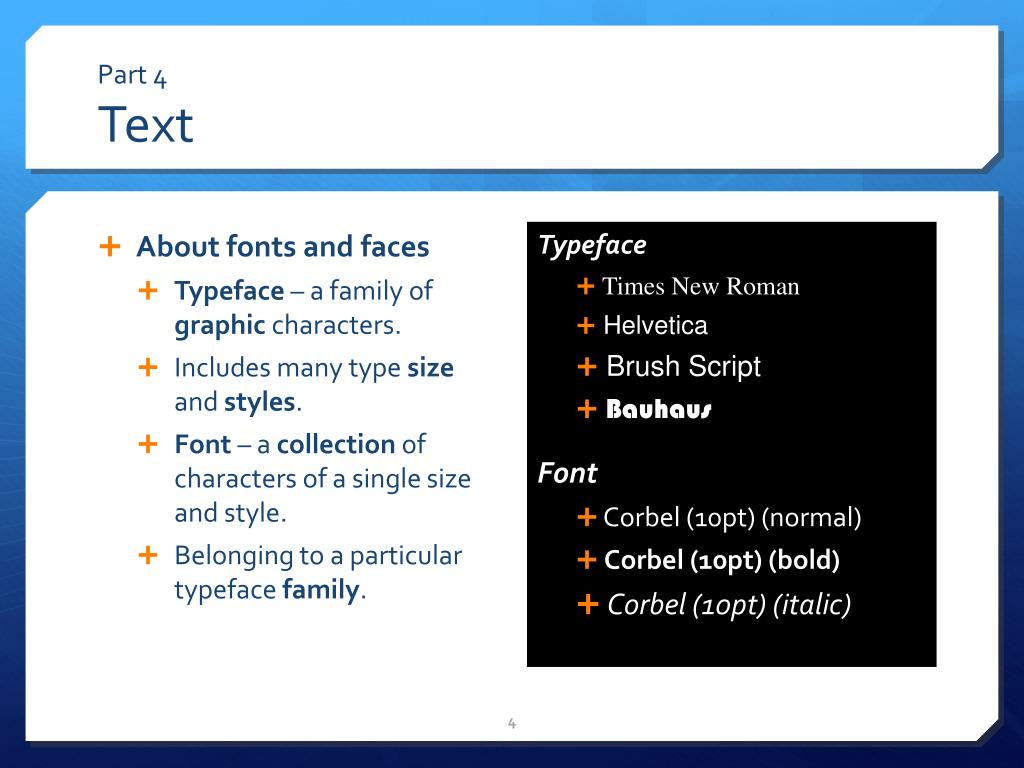Click the italic 'Font' heading in black box

click(x=567, y=473)
